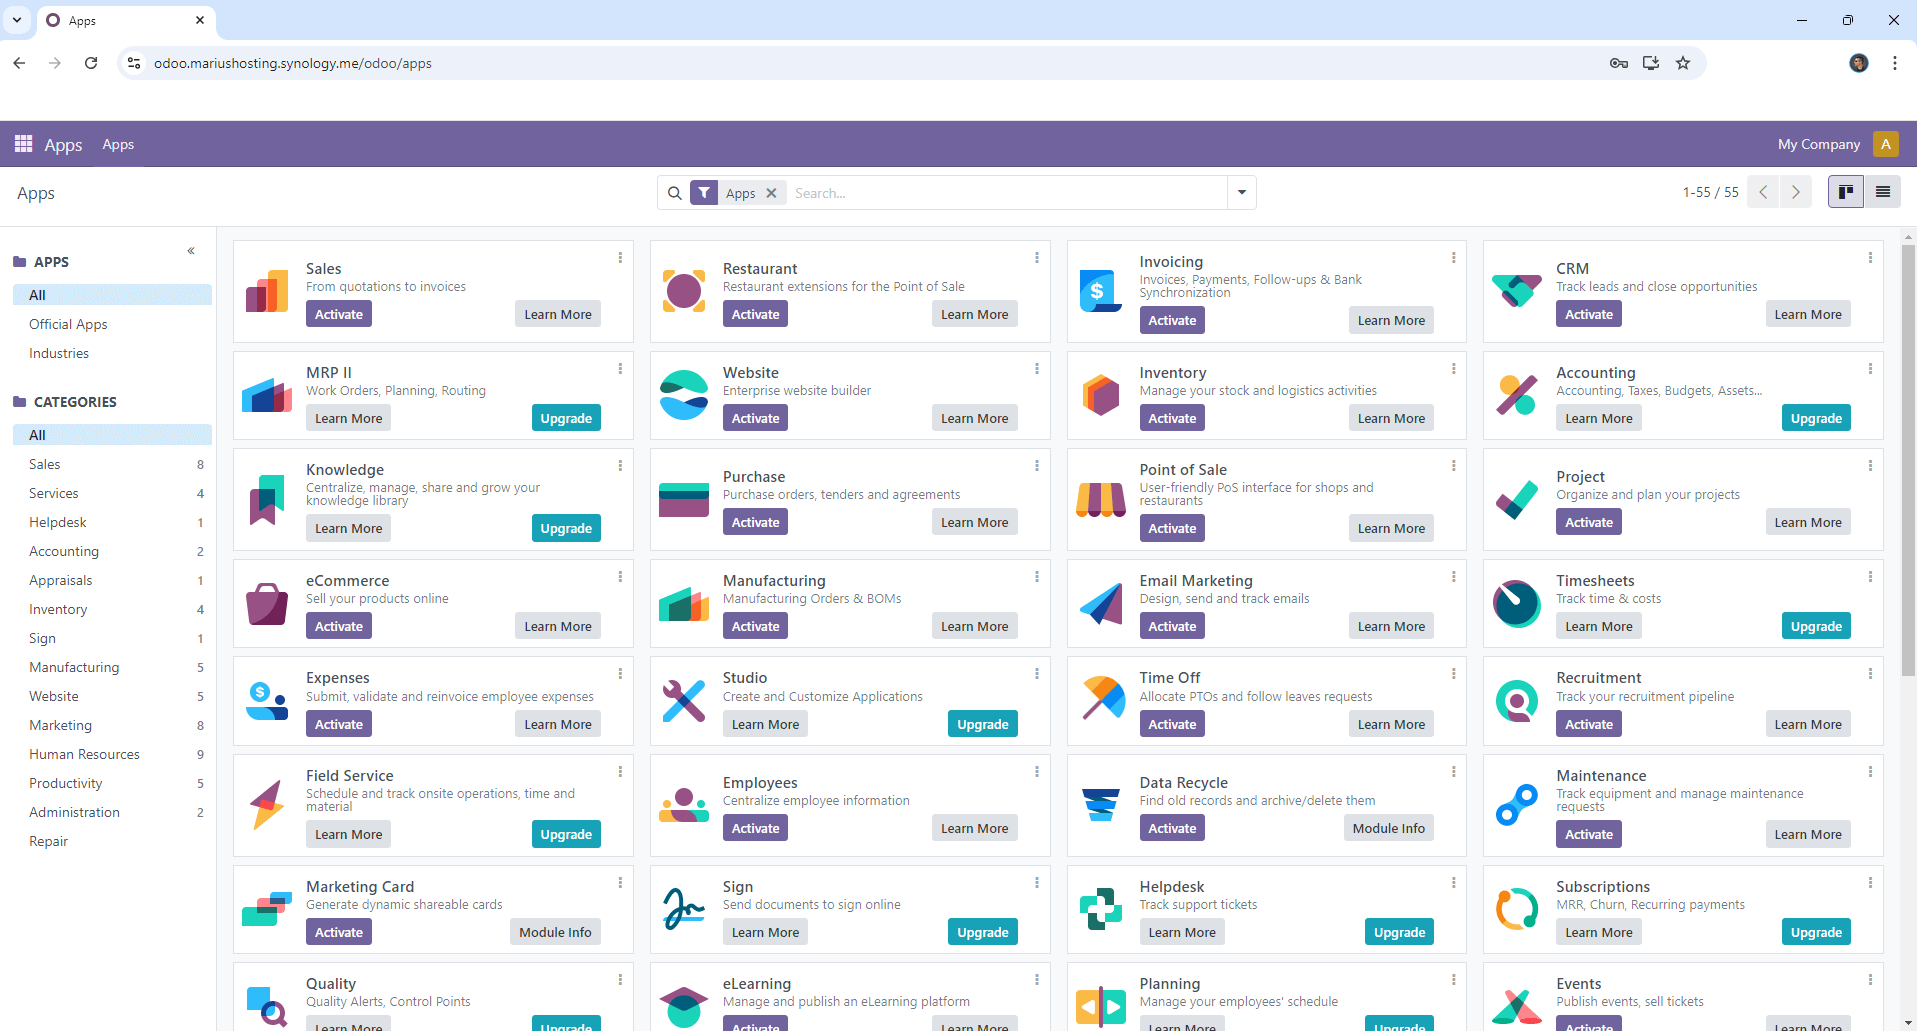Click the Inventory app icon
This screenshot has width=1917, height=1031.
coord(1101,395)
